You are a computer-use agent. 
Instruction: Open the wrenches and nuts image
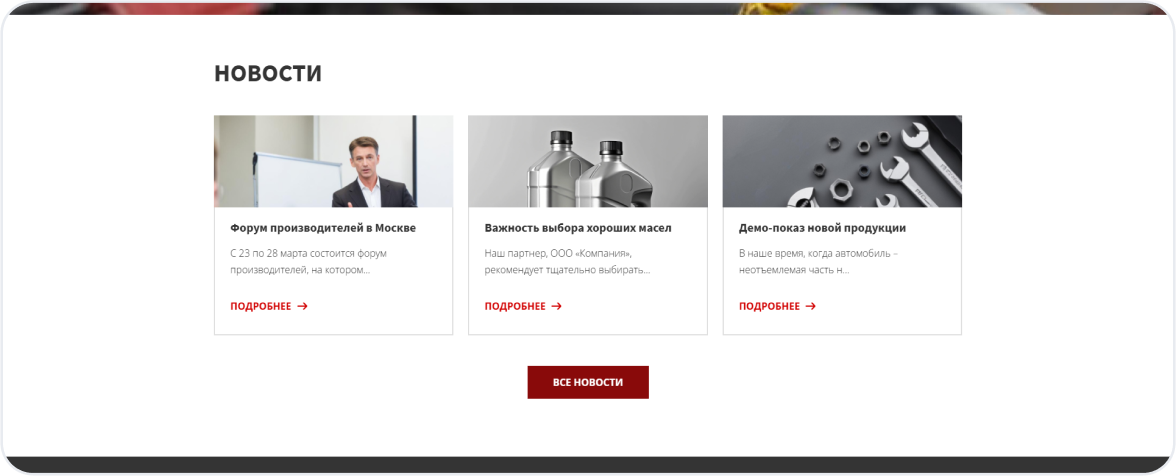842,161
